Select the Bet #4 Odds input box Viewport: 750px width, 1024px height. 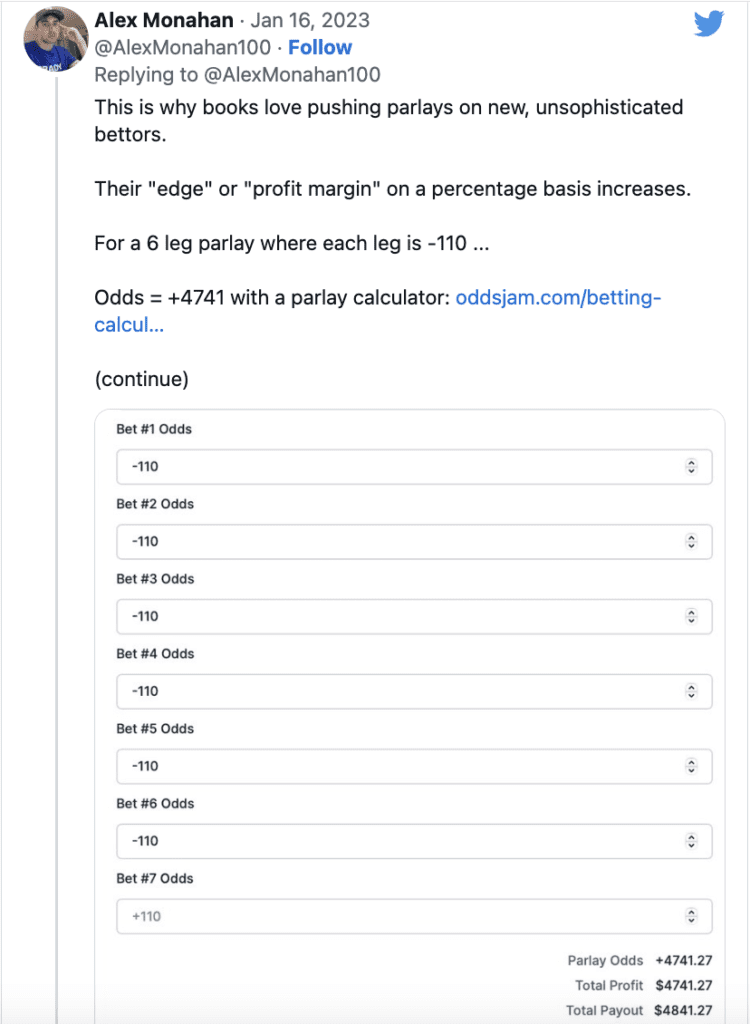click(x=414, y=691)
